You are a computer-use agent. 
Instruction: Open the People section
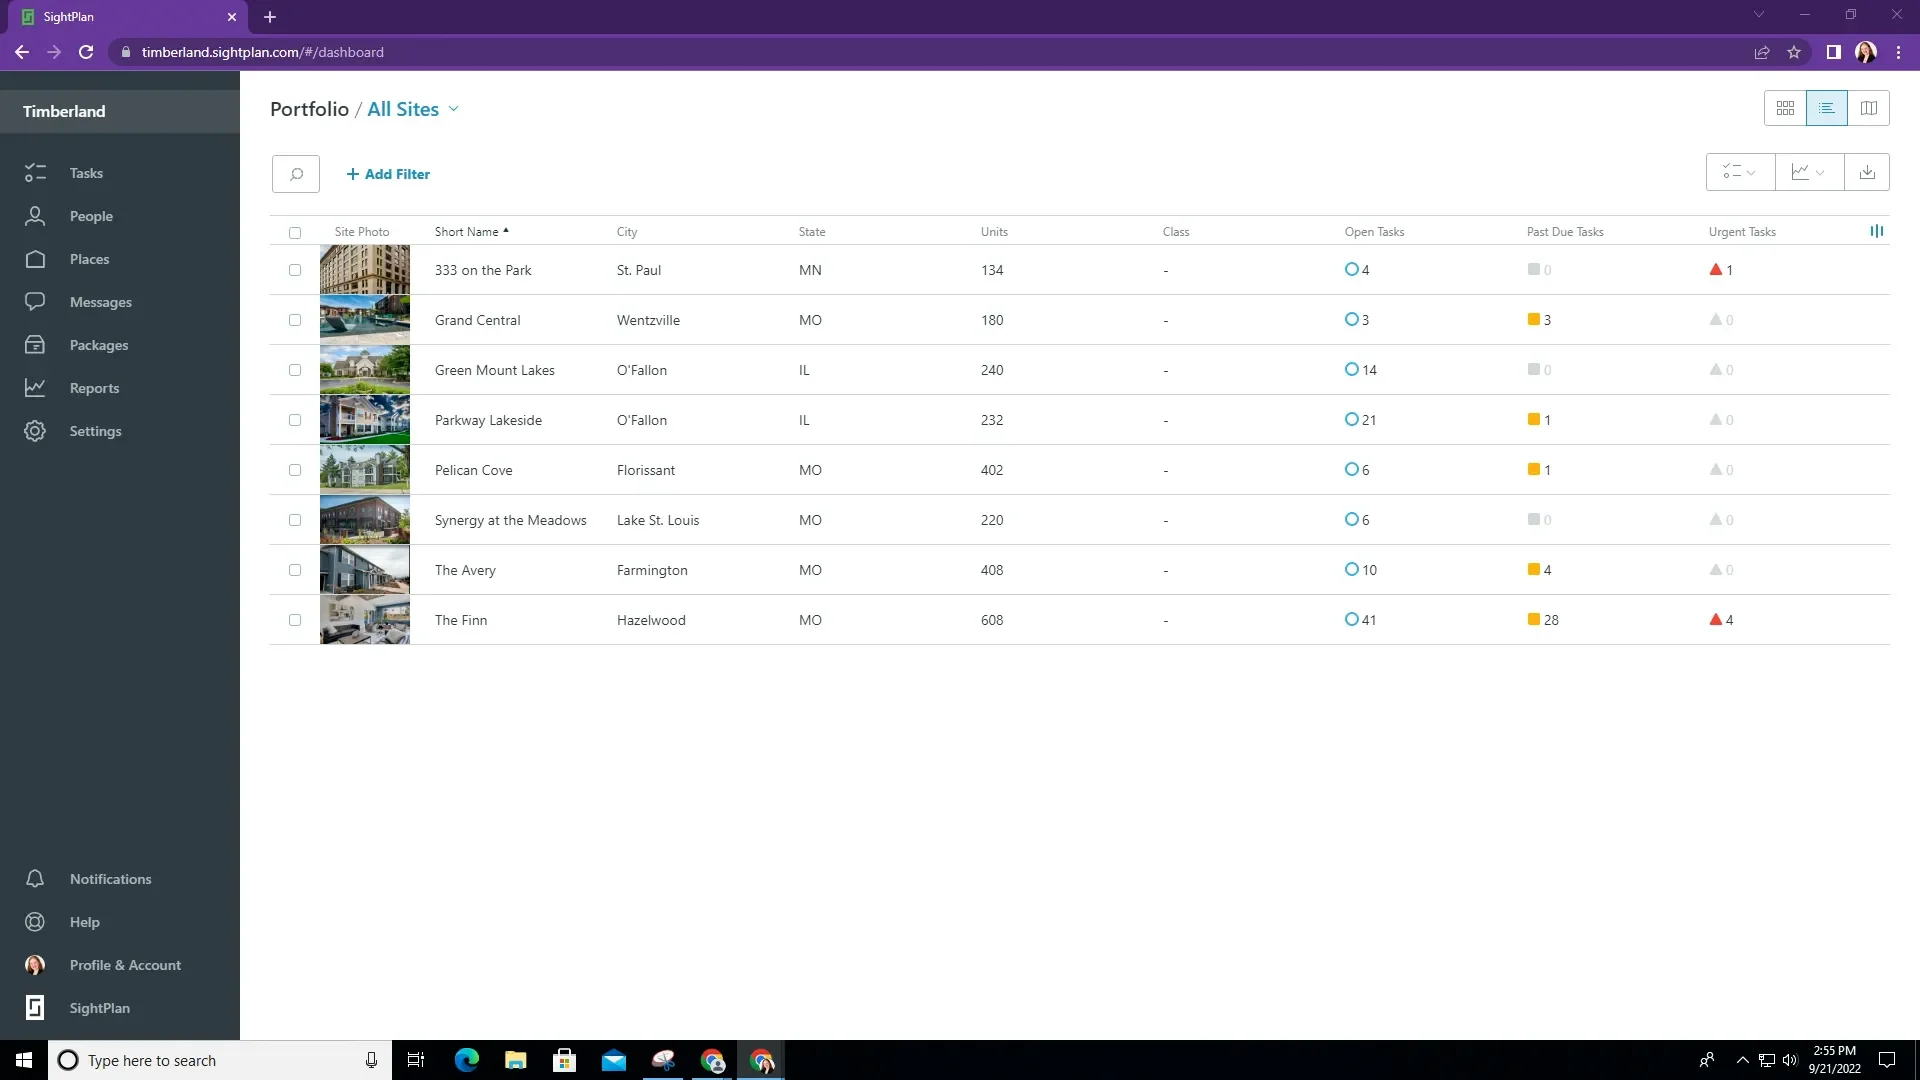91,216
